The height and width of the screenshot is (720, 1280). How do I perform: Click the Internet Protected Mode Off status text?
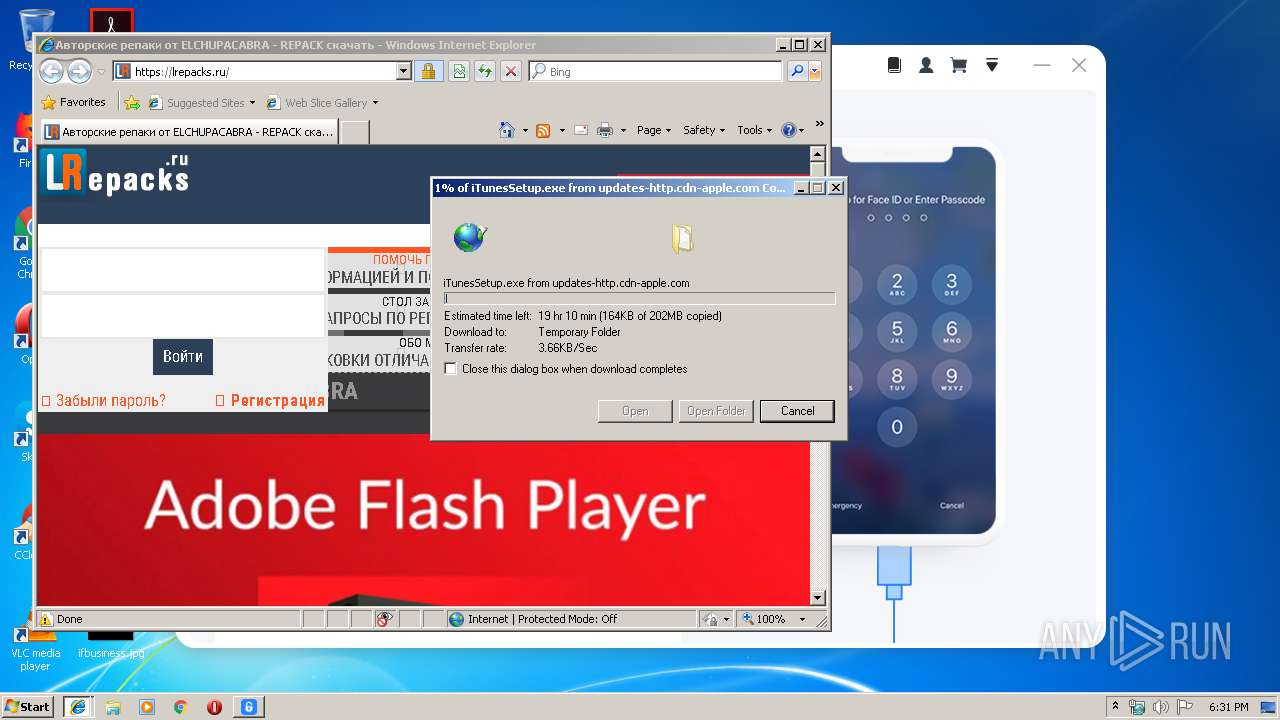coord(542,619)
